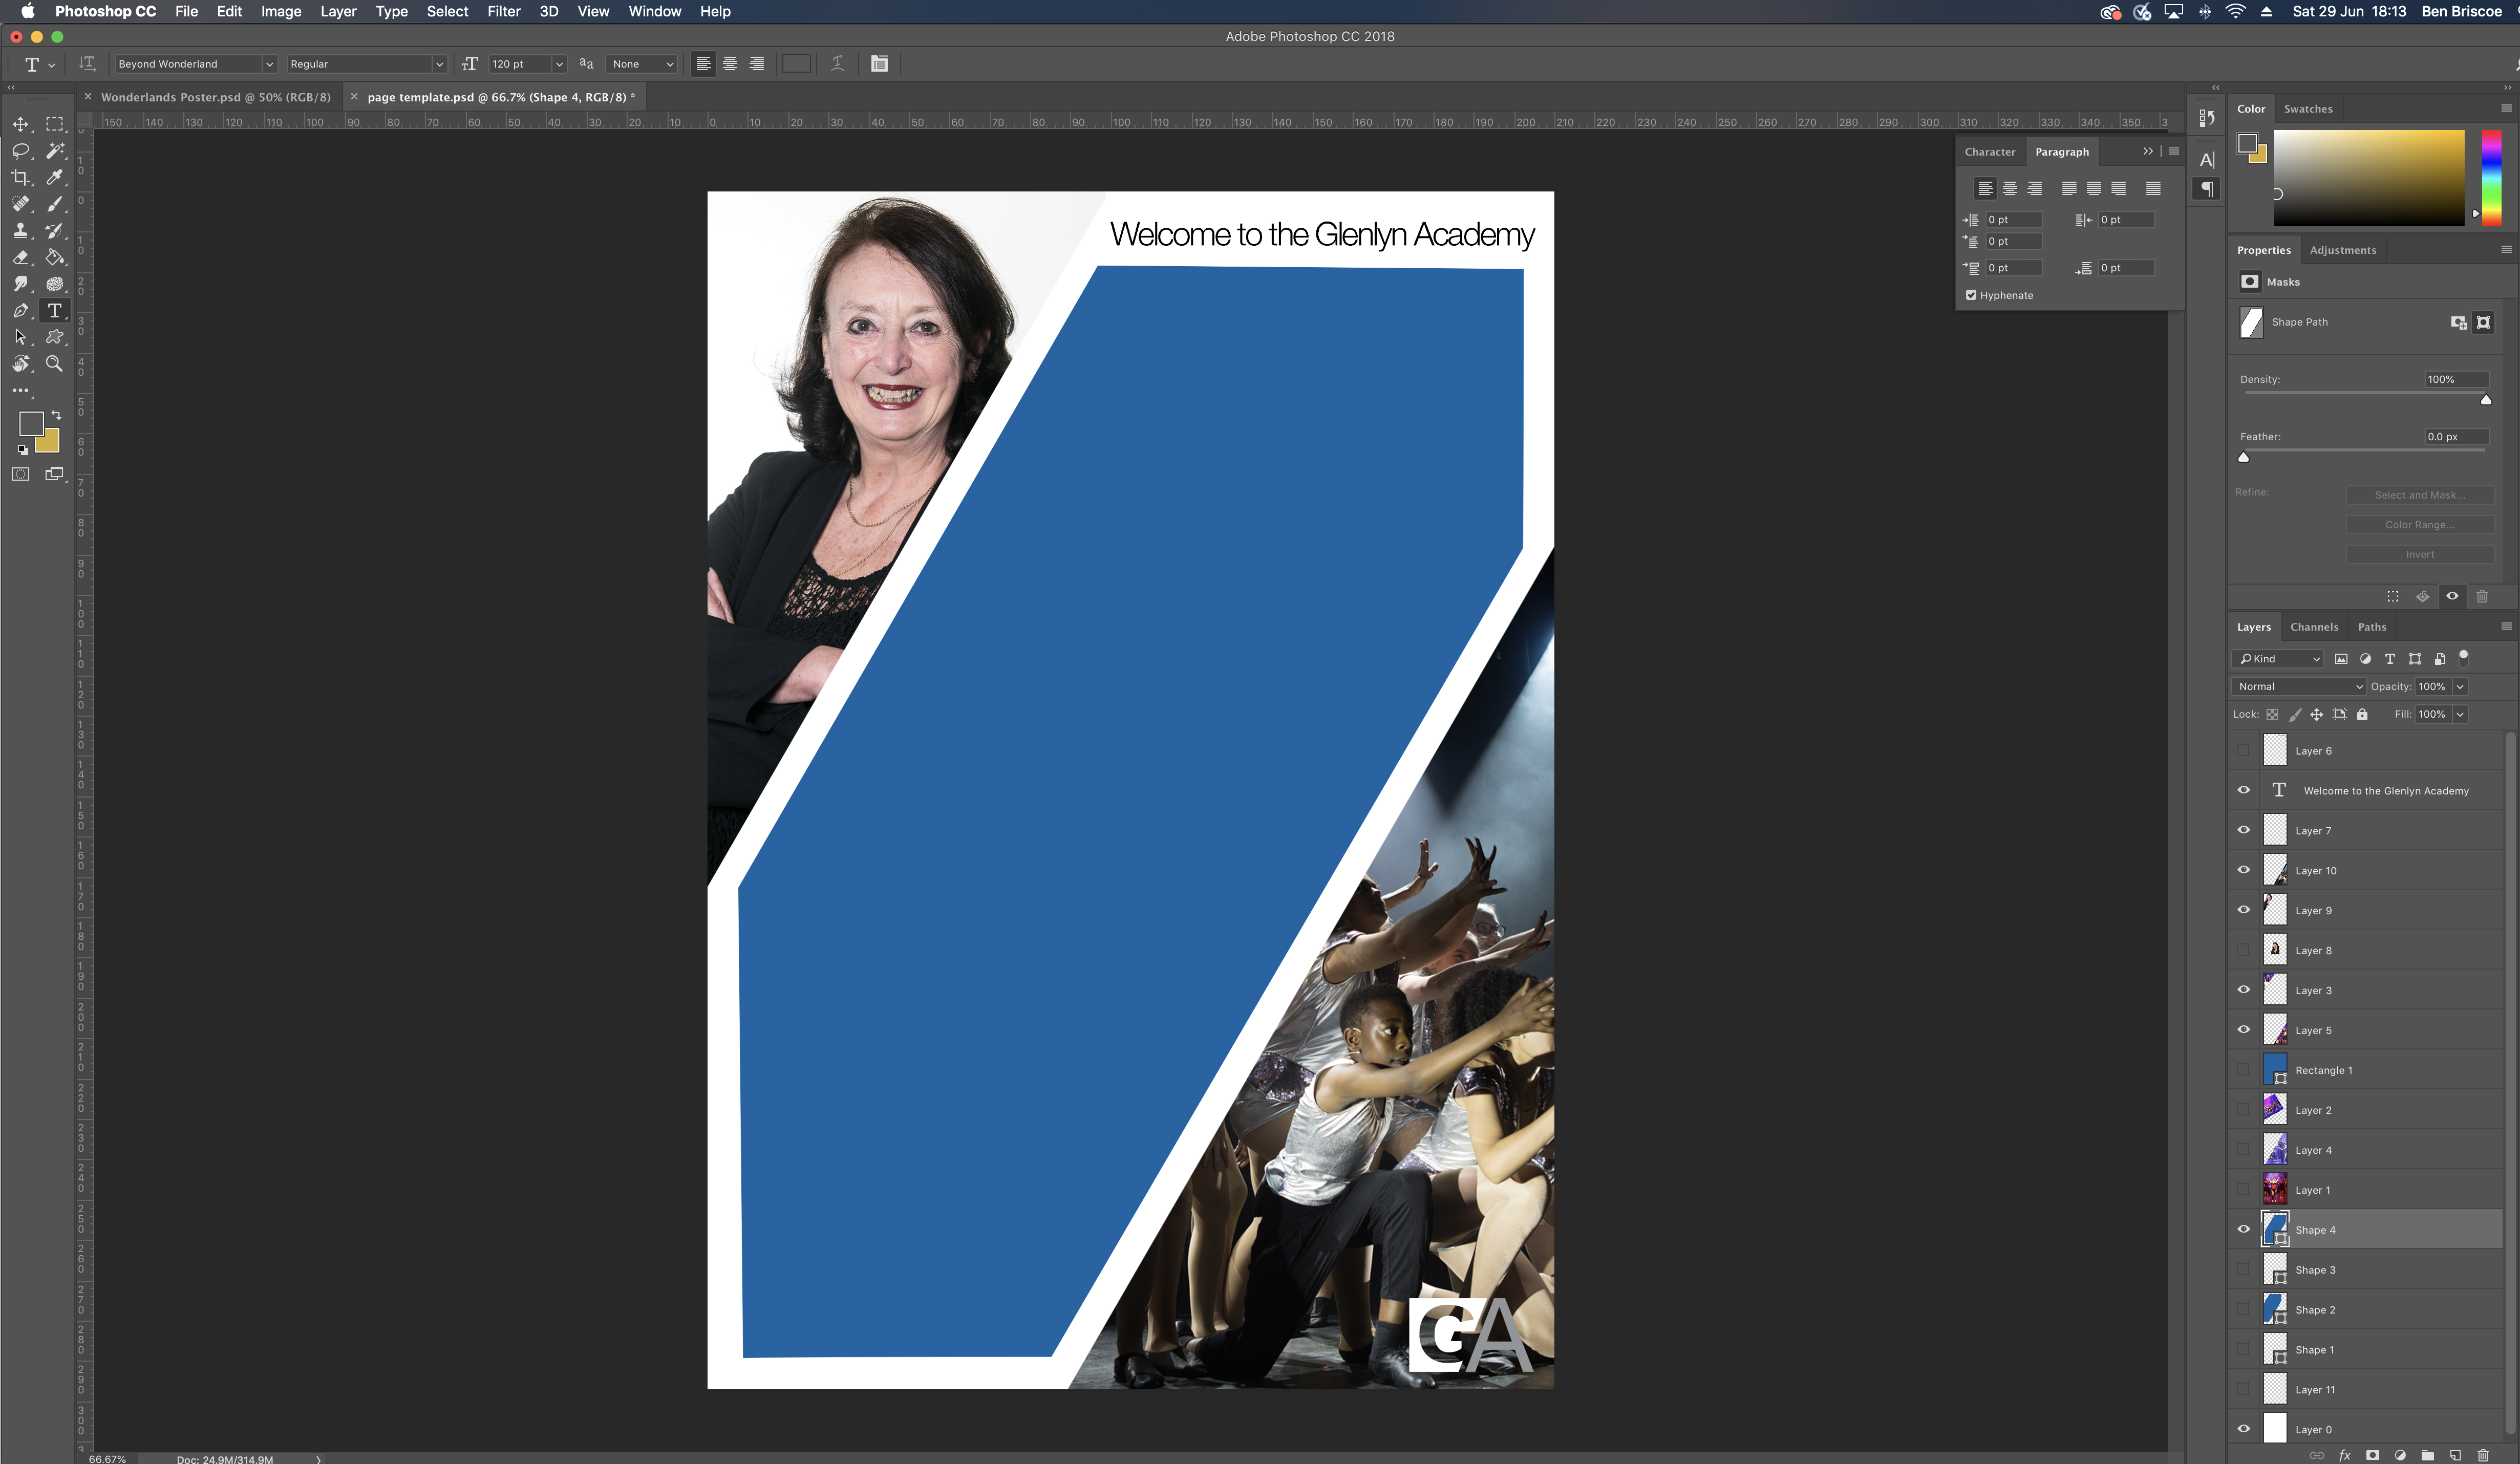Toggle Quick Mask mode
Image resolution: width=2520 pixels, height=1464 pixels.
pos(20,474)
